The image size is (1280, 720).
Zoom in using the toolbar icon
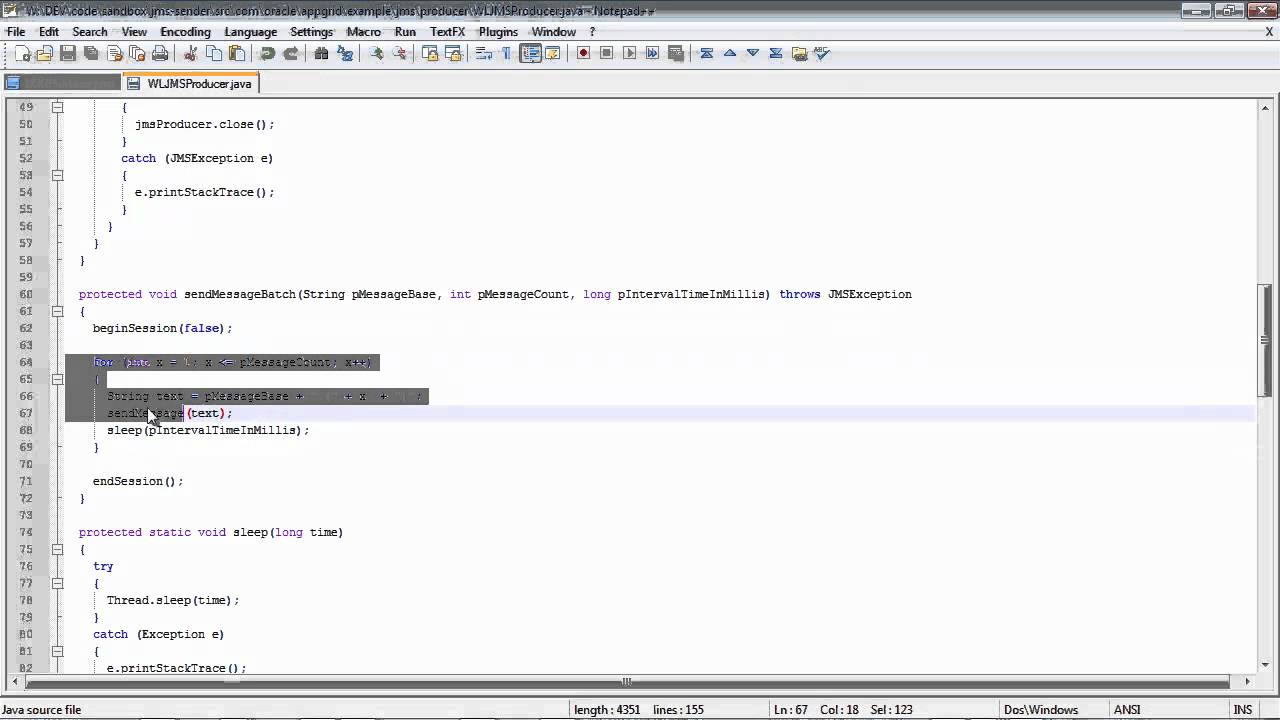[x=376, y=53]
